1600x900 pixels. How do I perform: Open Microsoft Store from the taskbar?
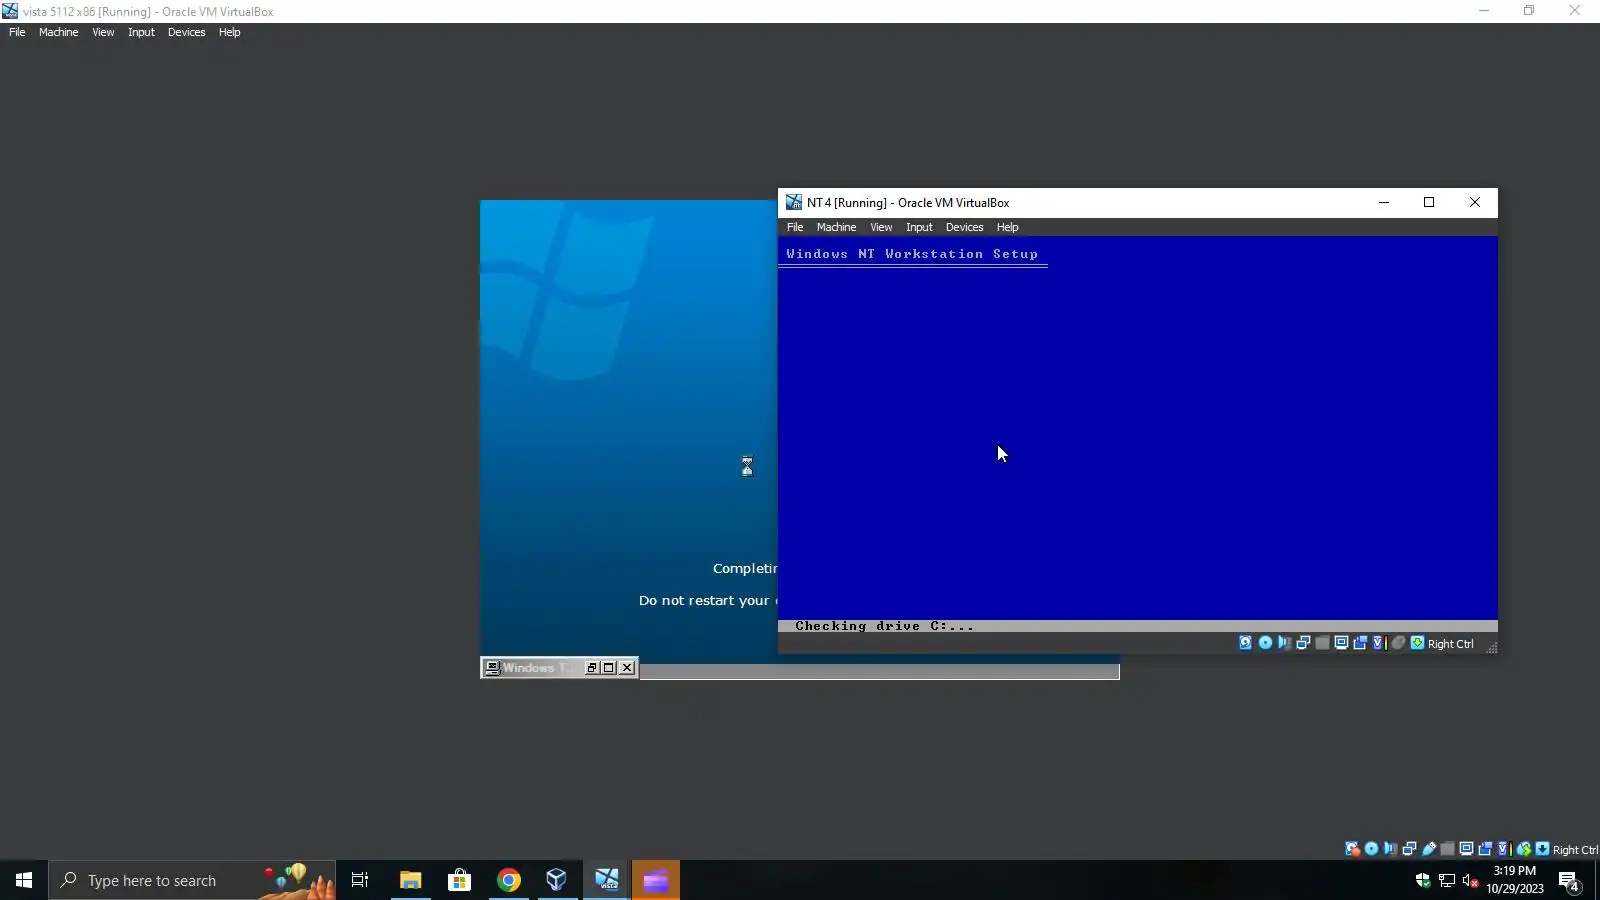[459, 880]
